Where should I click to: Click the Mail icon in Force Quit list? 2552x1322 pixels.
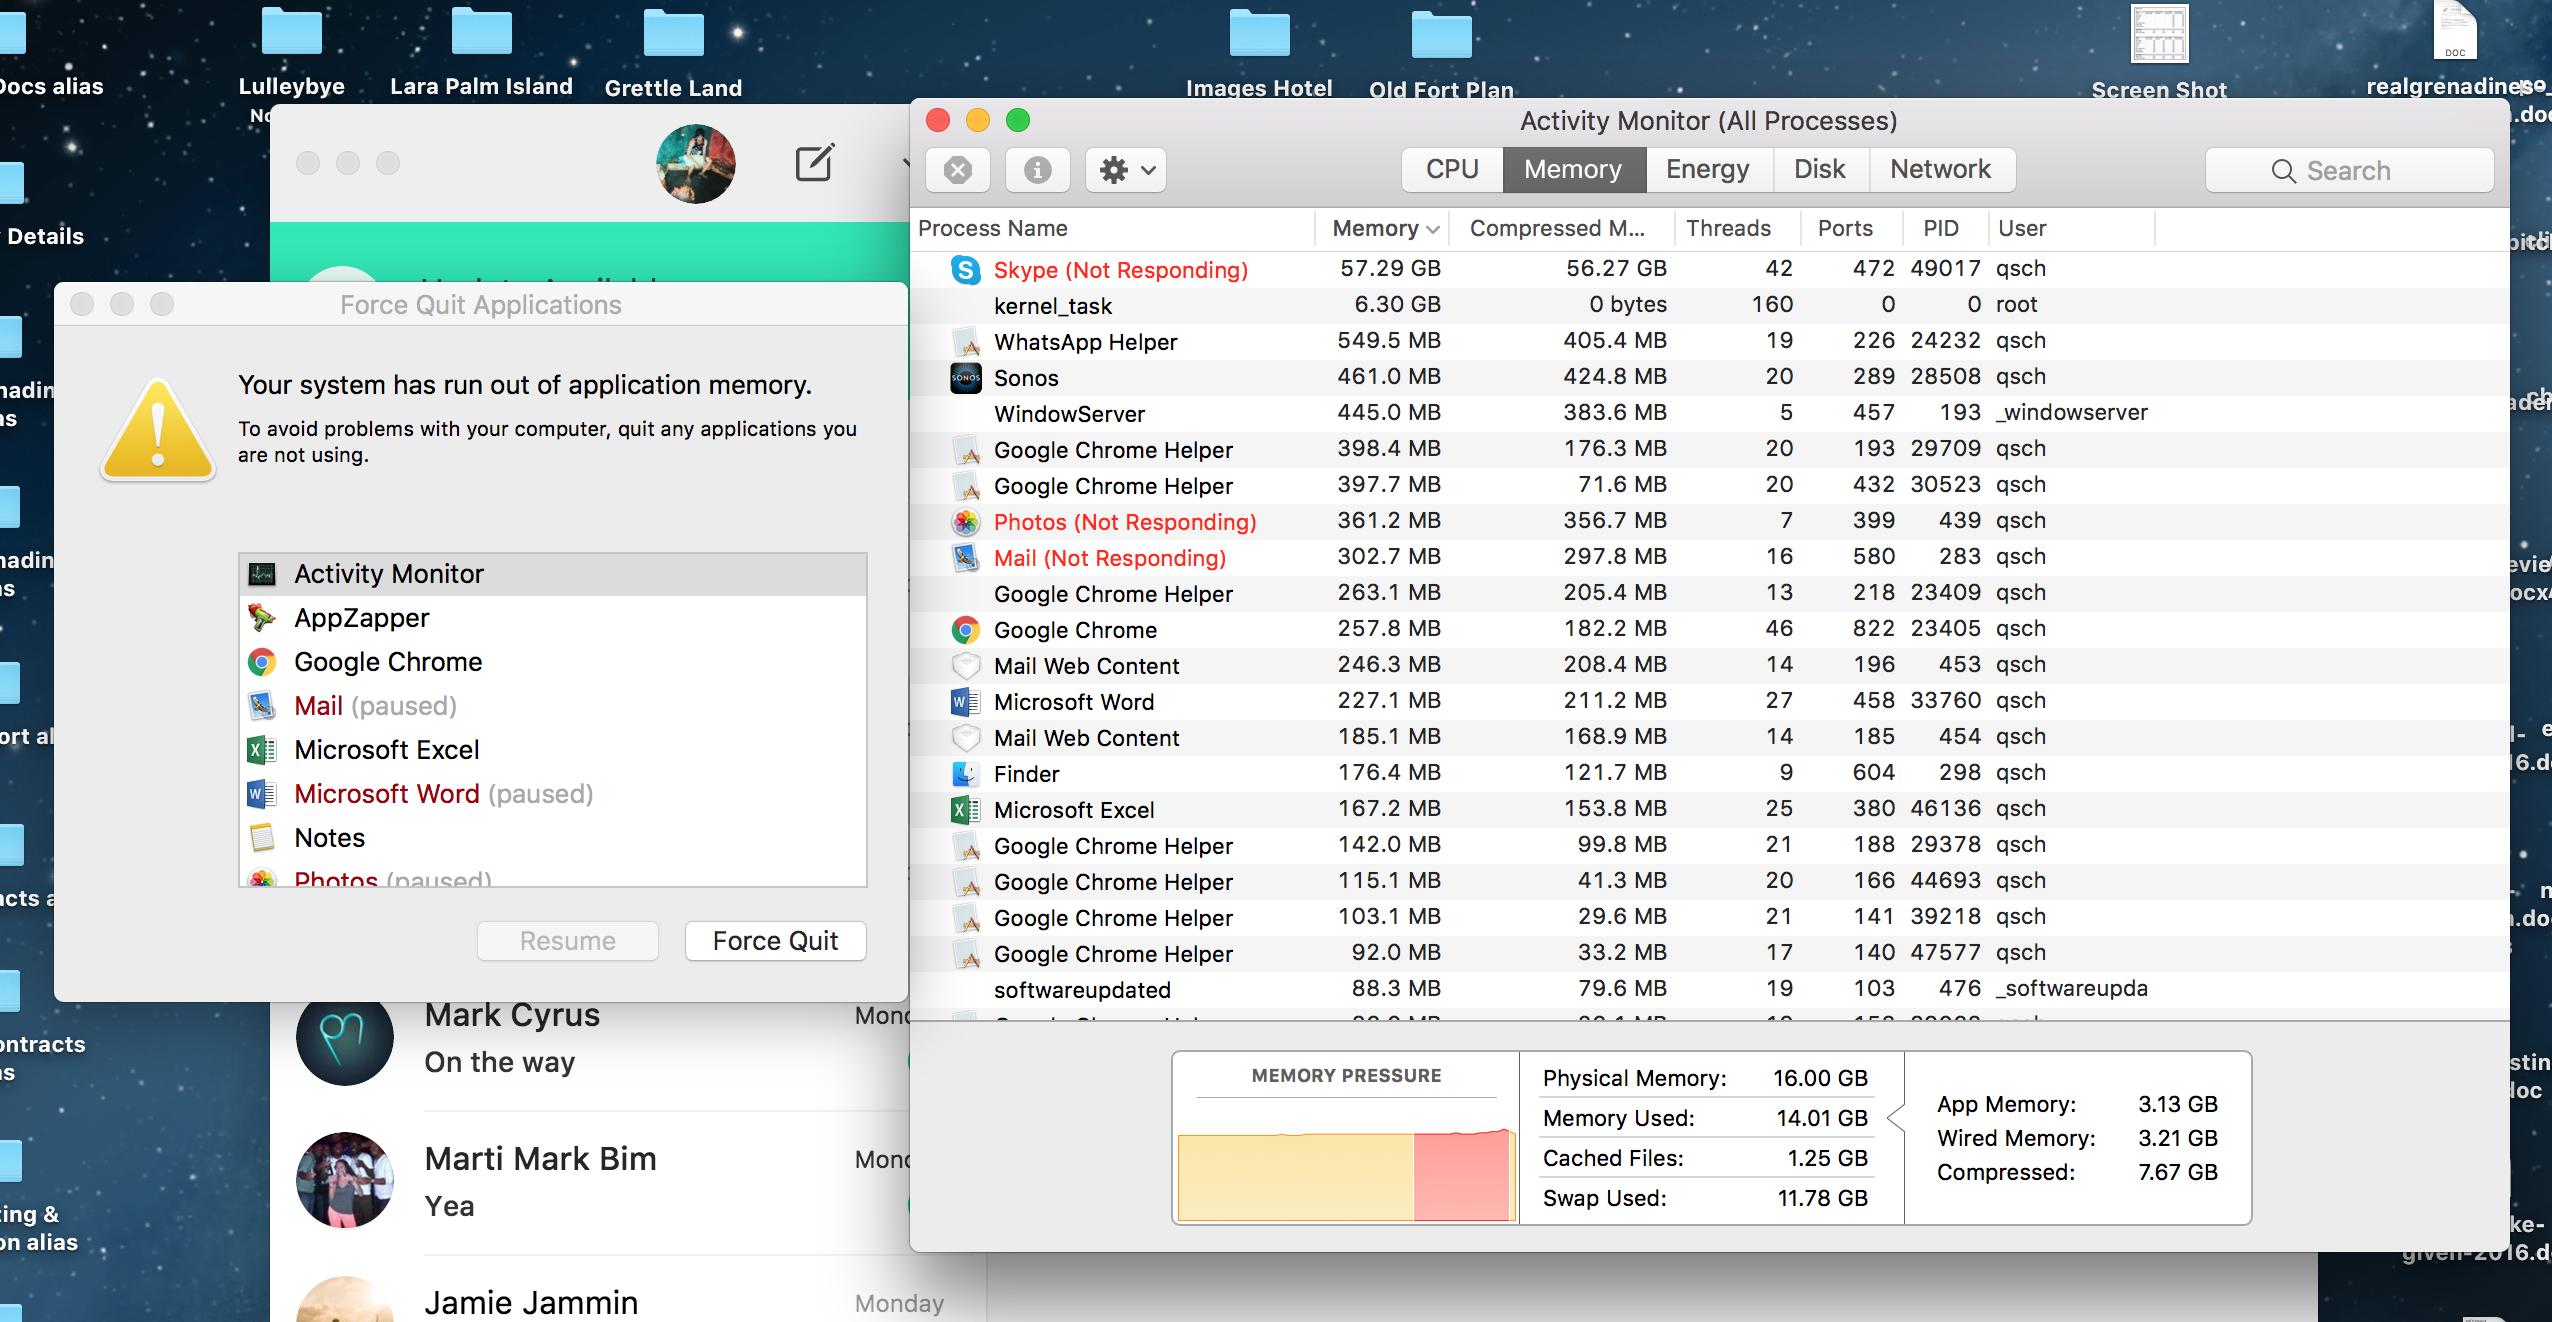coord(262,706)
